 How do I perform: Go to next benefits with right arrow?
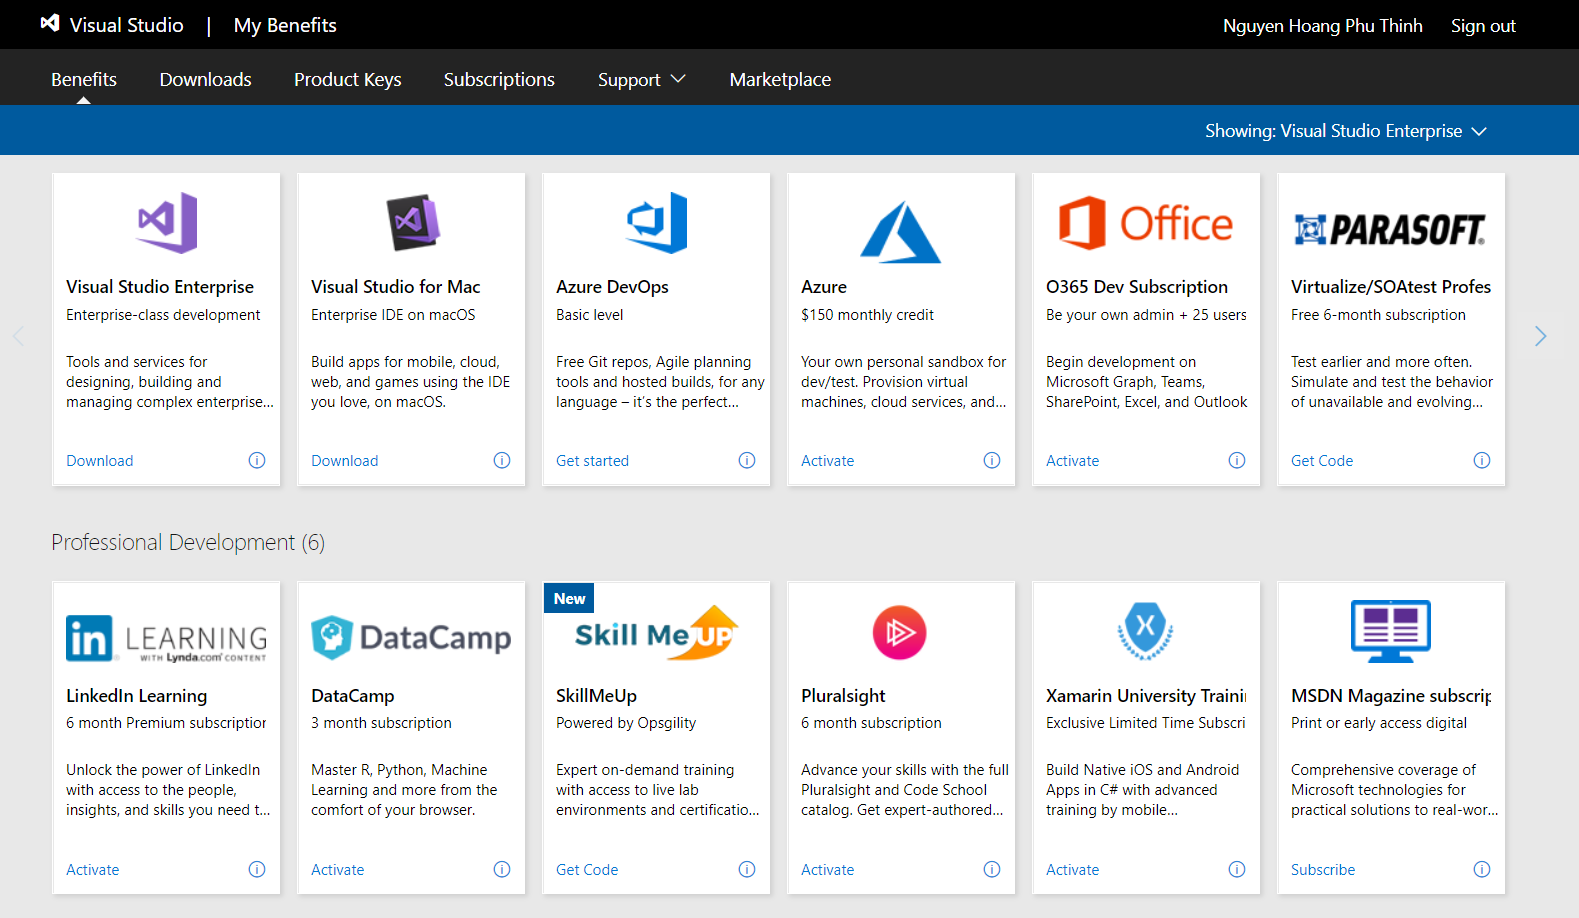[1541, 336]
